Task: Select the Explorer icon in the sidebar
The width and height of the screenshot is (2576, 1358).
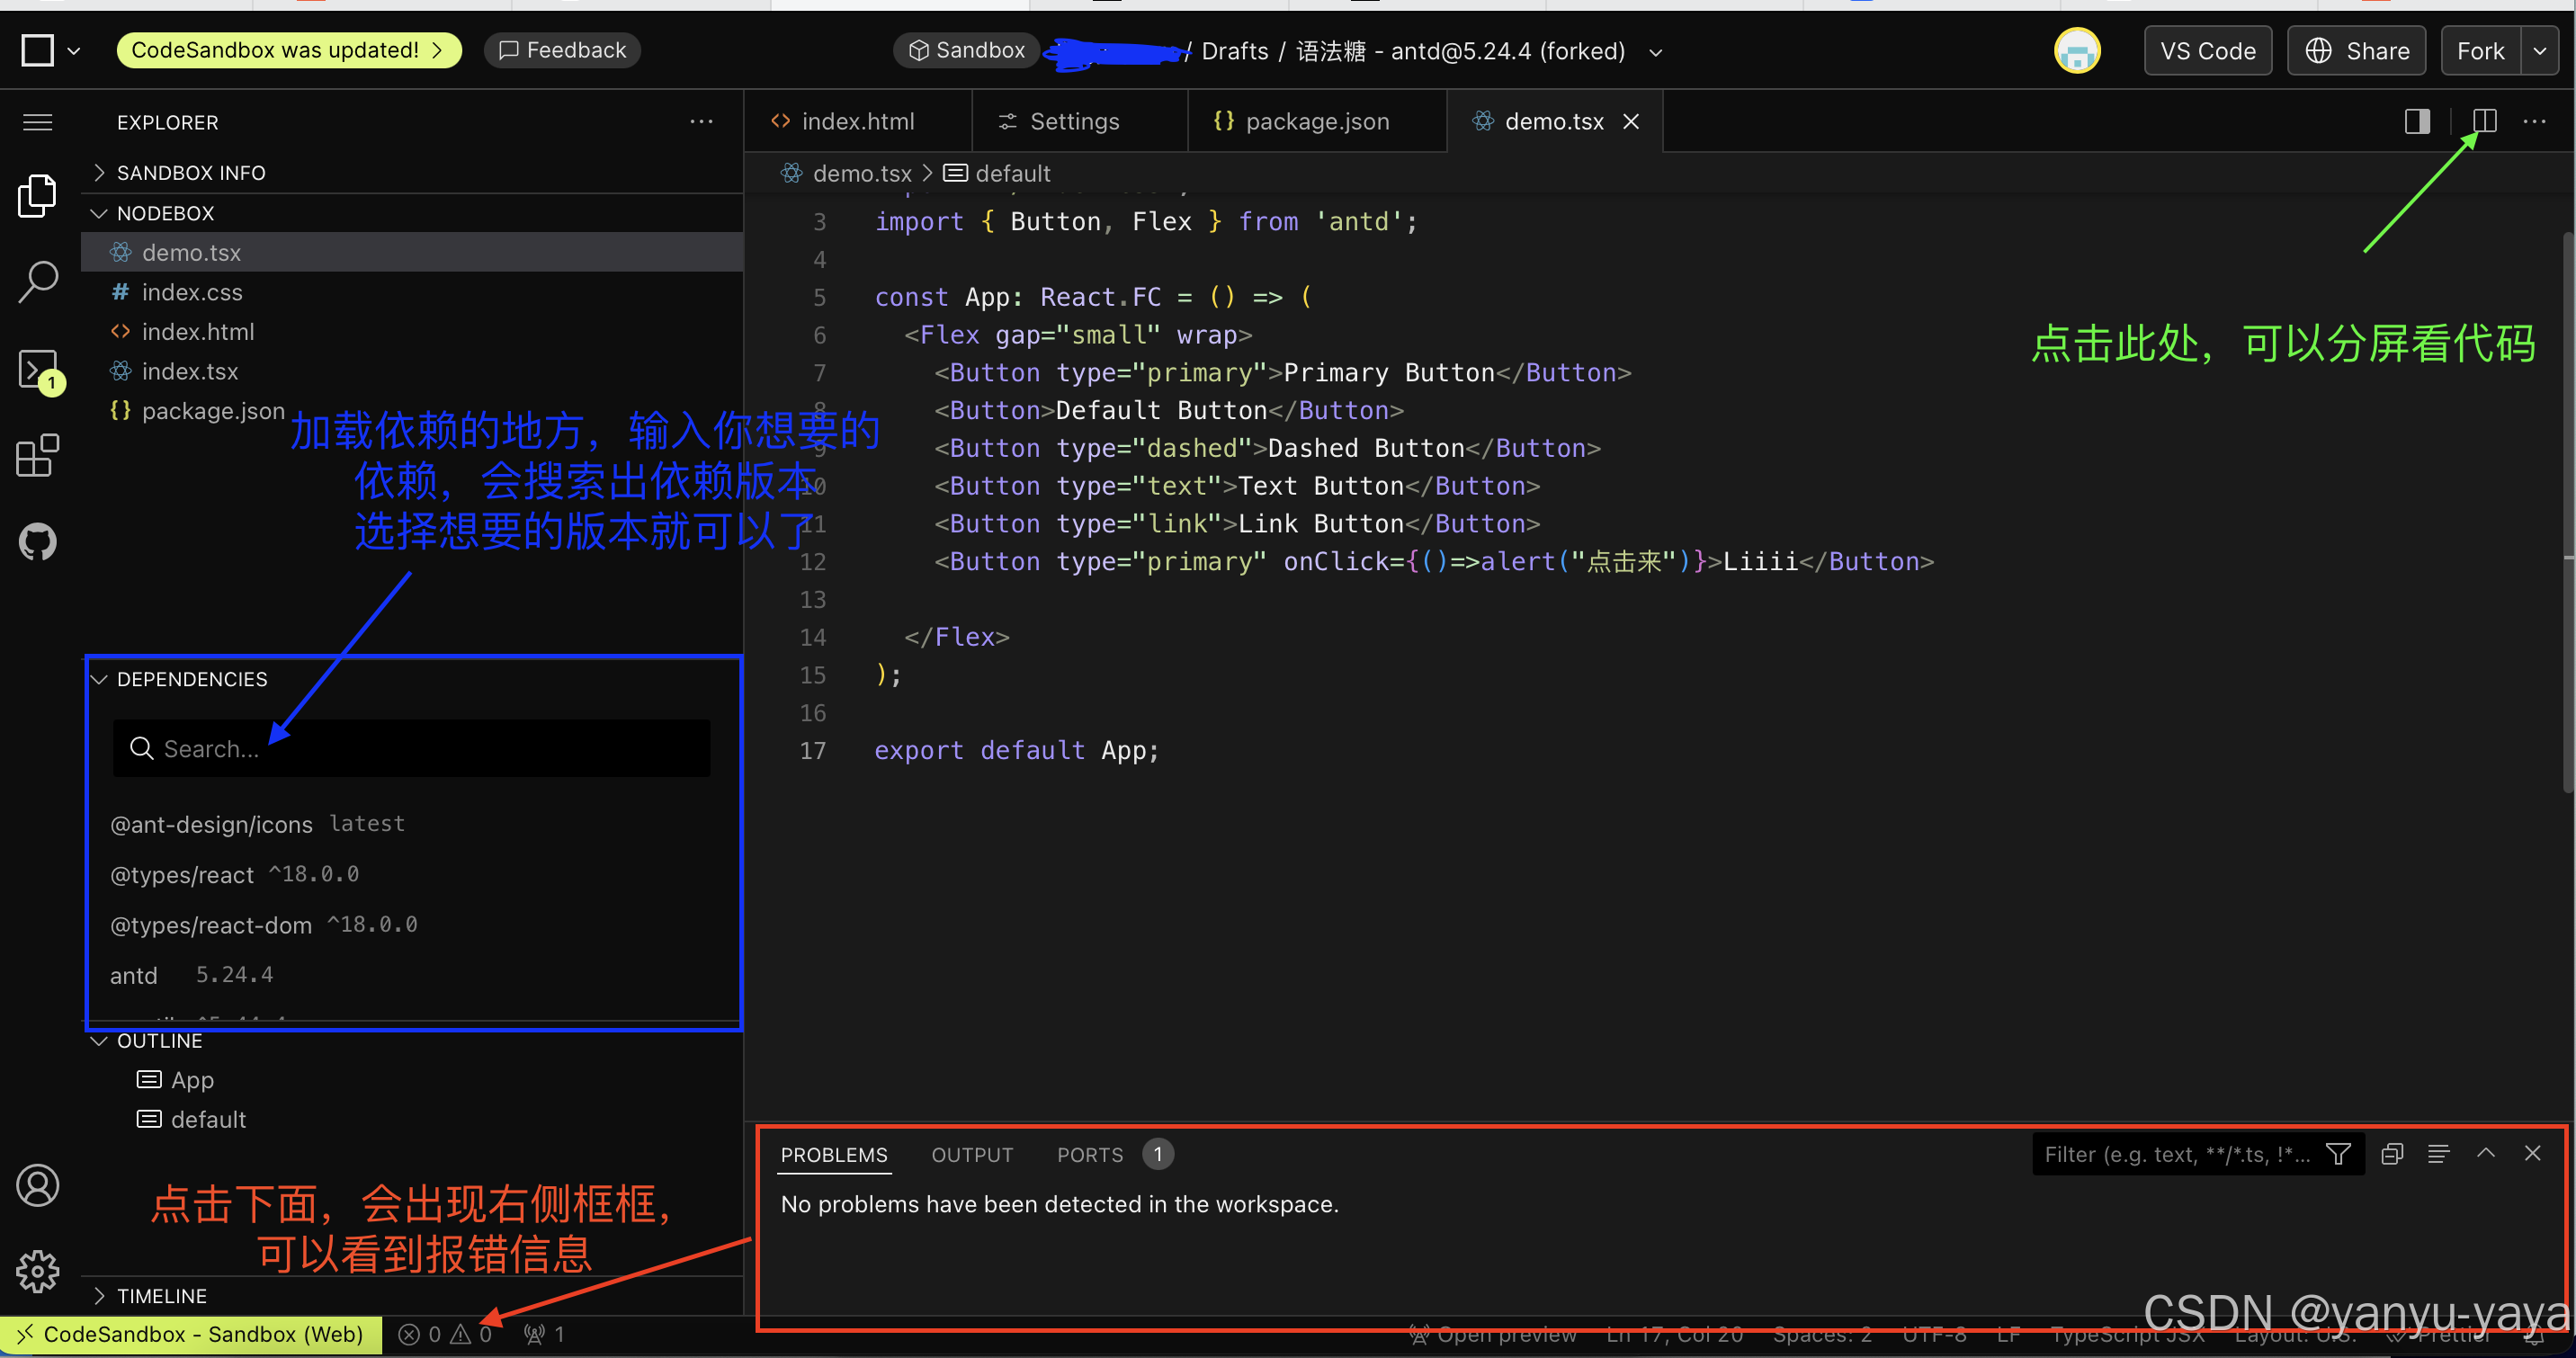Action: click(37, 195)
